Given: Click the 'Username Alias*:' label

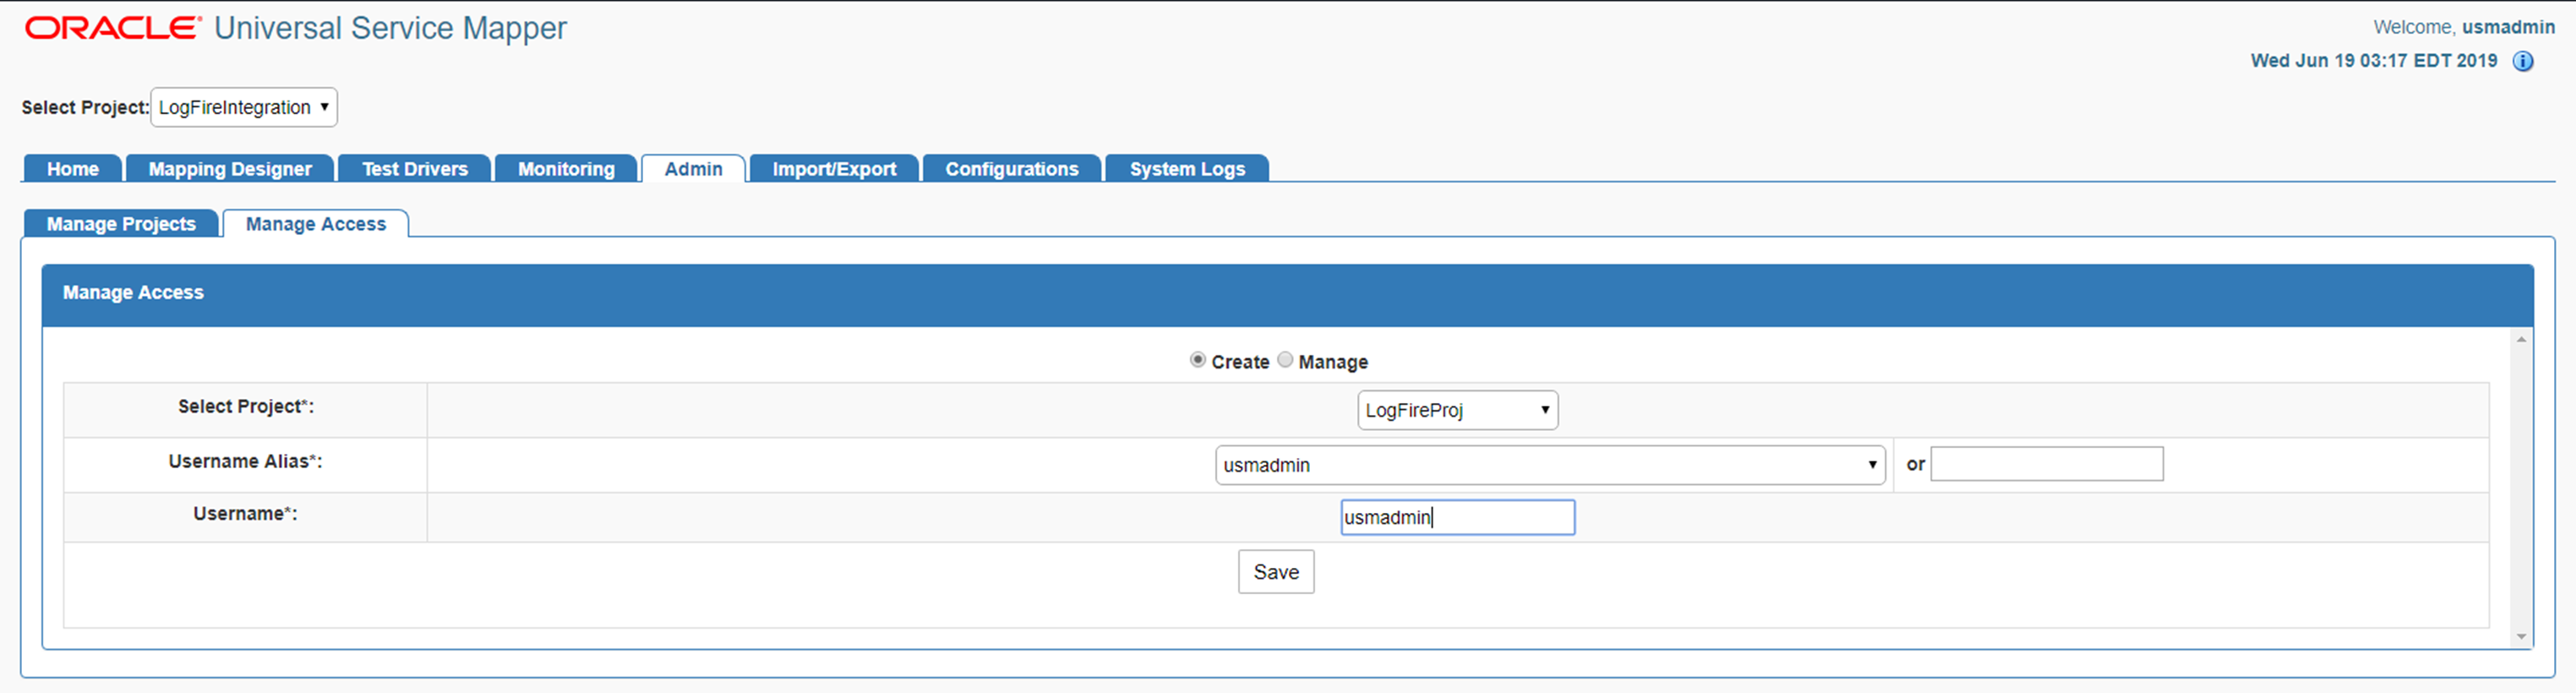Looking at the screenshot, I should [245, 461].
